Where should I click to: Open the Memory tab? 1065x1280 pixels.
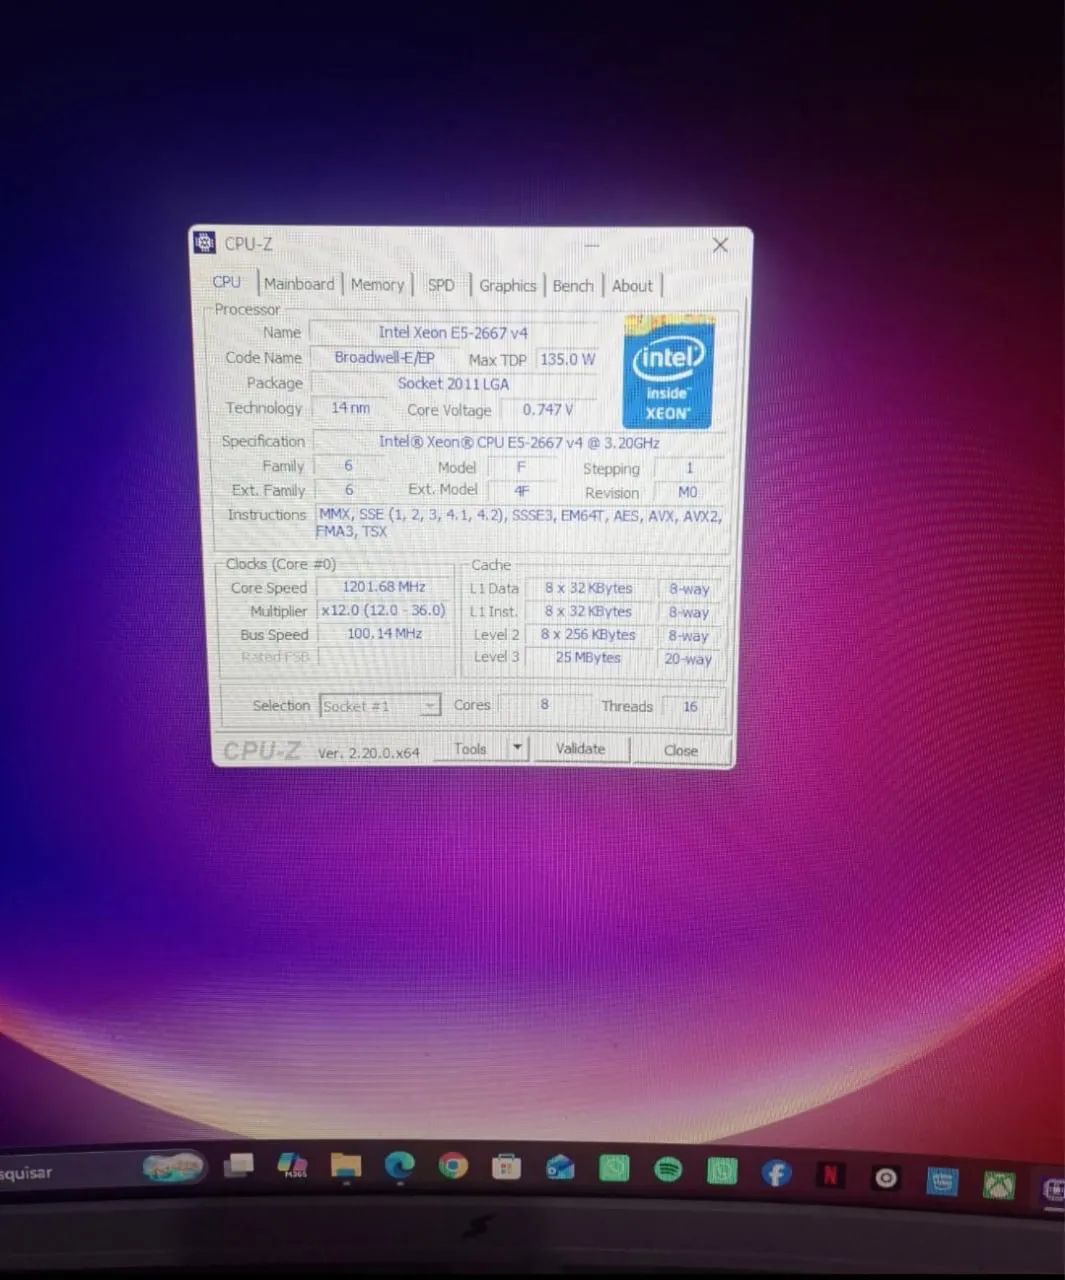pyautogui.click(x=377, y=285)
